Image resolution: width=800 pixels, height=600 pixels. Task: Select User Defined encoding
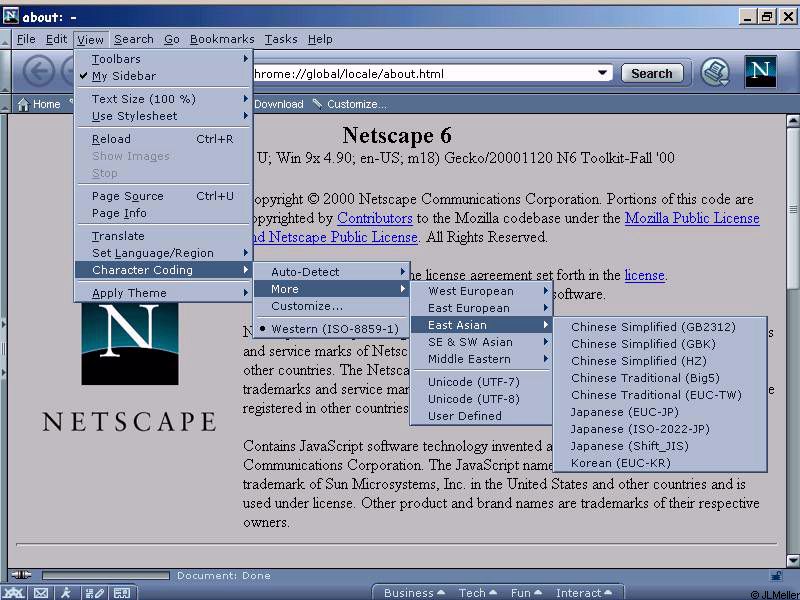[481, 416]
